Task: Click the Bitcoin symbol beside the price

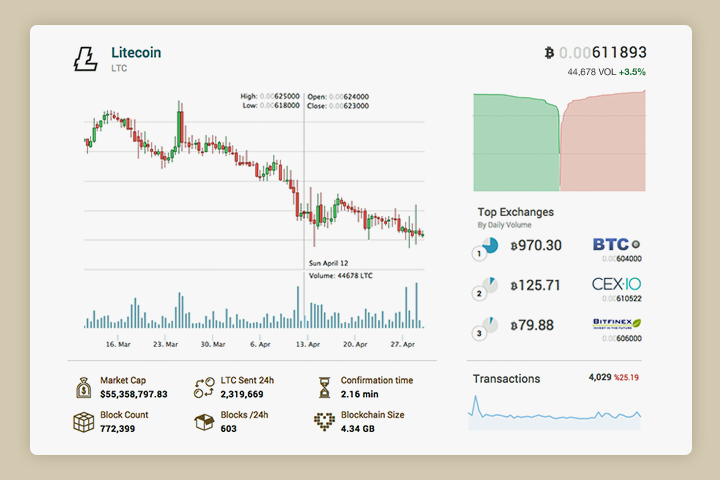Action: (549, 53)
